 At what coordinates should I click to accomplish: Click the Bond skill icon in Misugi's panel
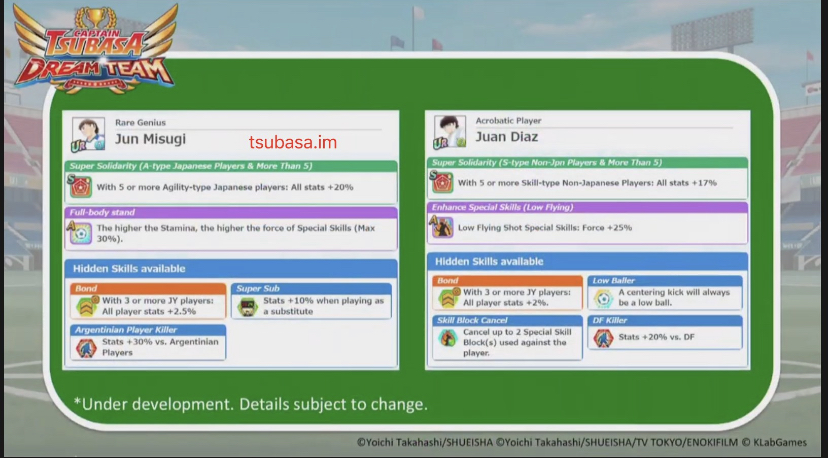(x=86, y=305)
